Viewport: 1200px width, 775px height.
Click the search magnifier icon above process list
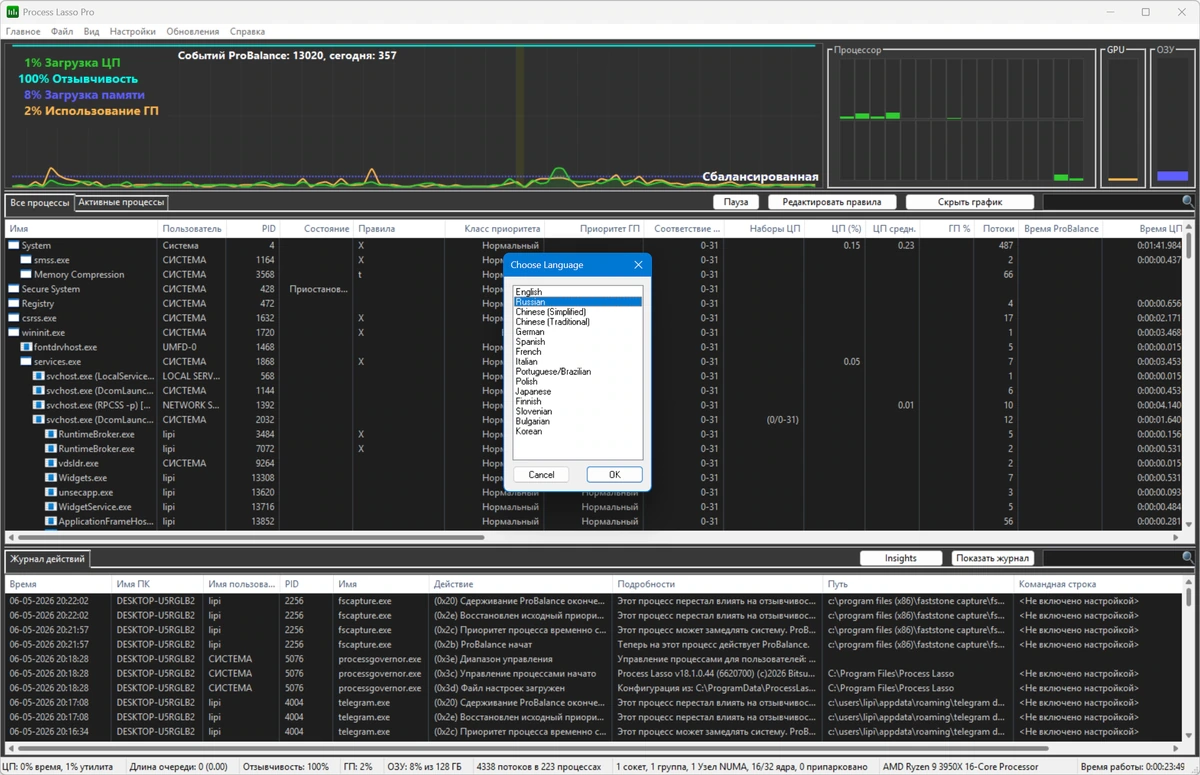[x=1188, y=202]
